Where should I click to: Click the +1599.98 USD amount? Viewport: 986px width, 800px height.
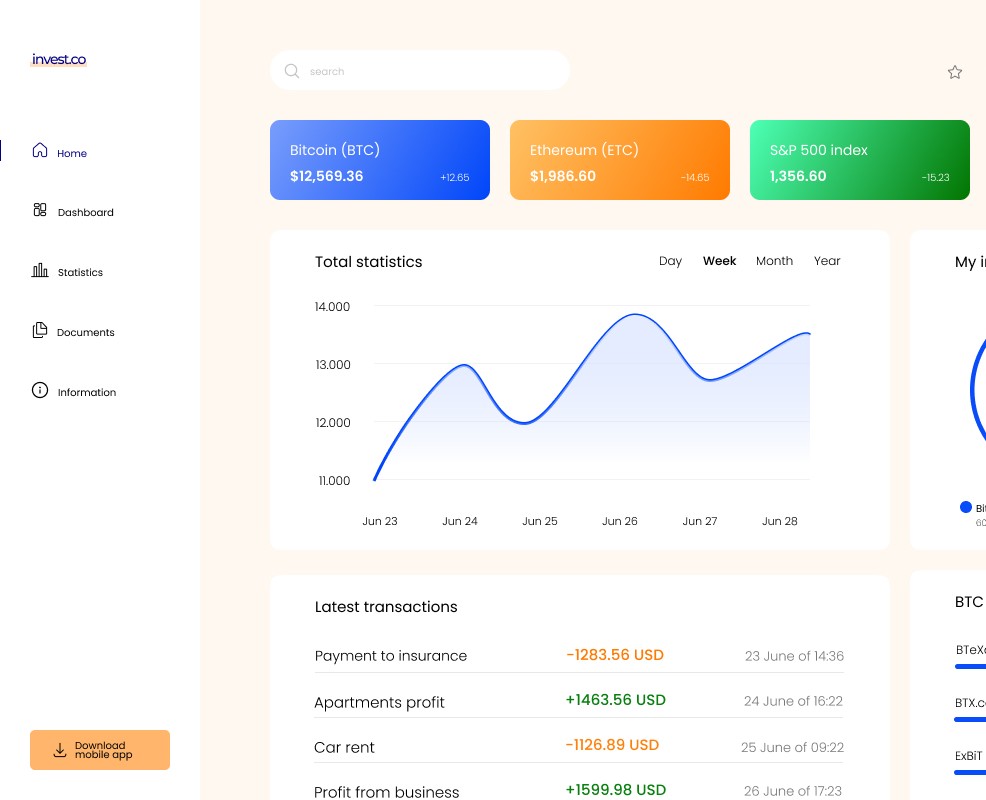coord(616,790)
